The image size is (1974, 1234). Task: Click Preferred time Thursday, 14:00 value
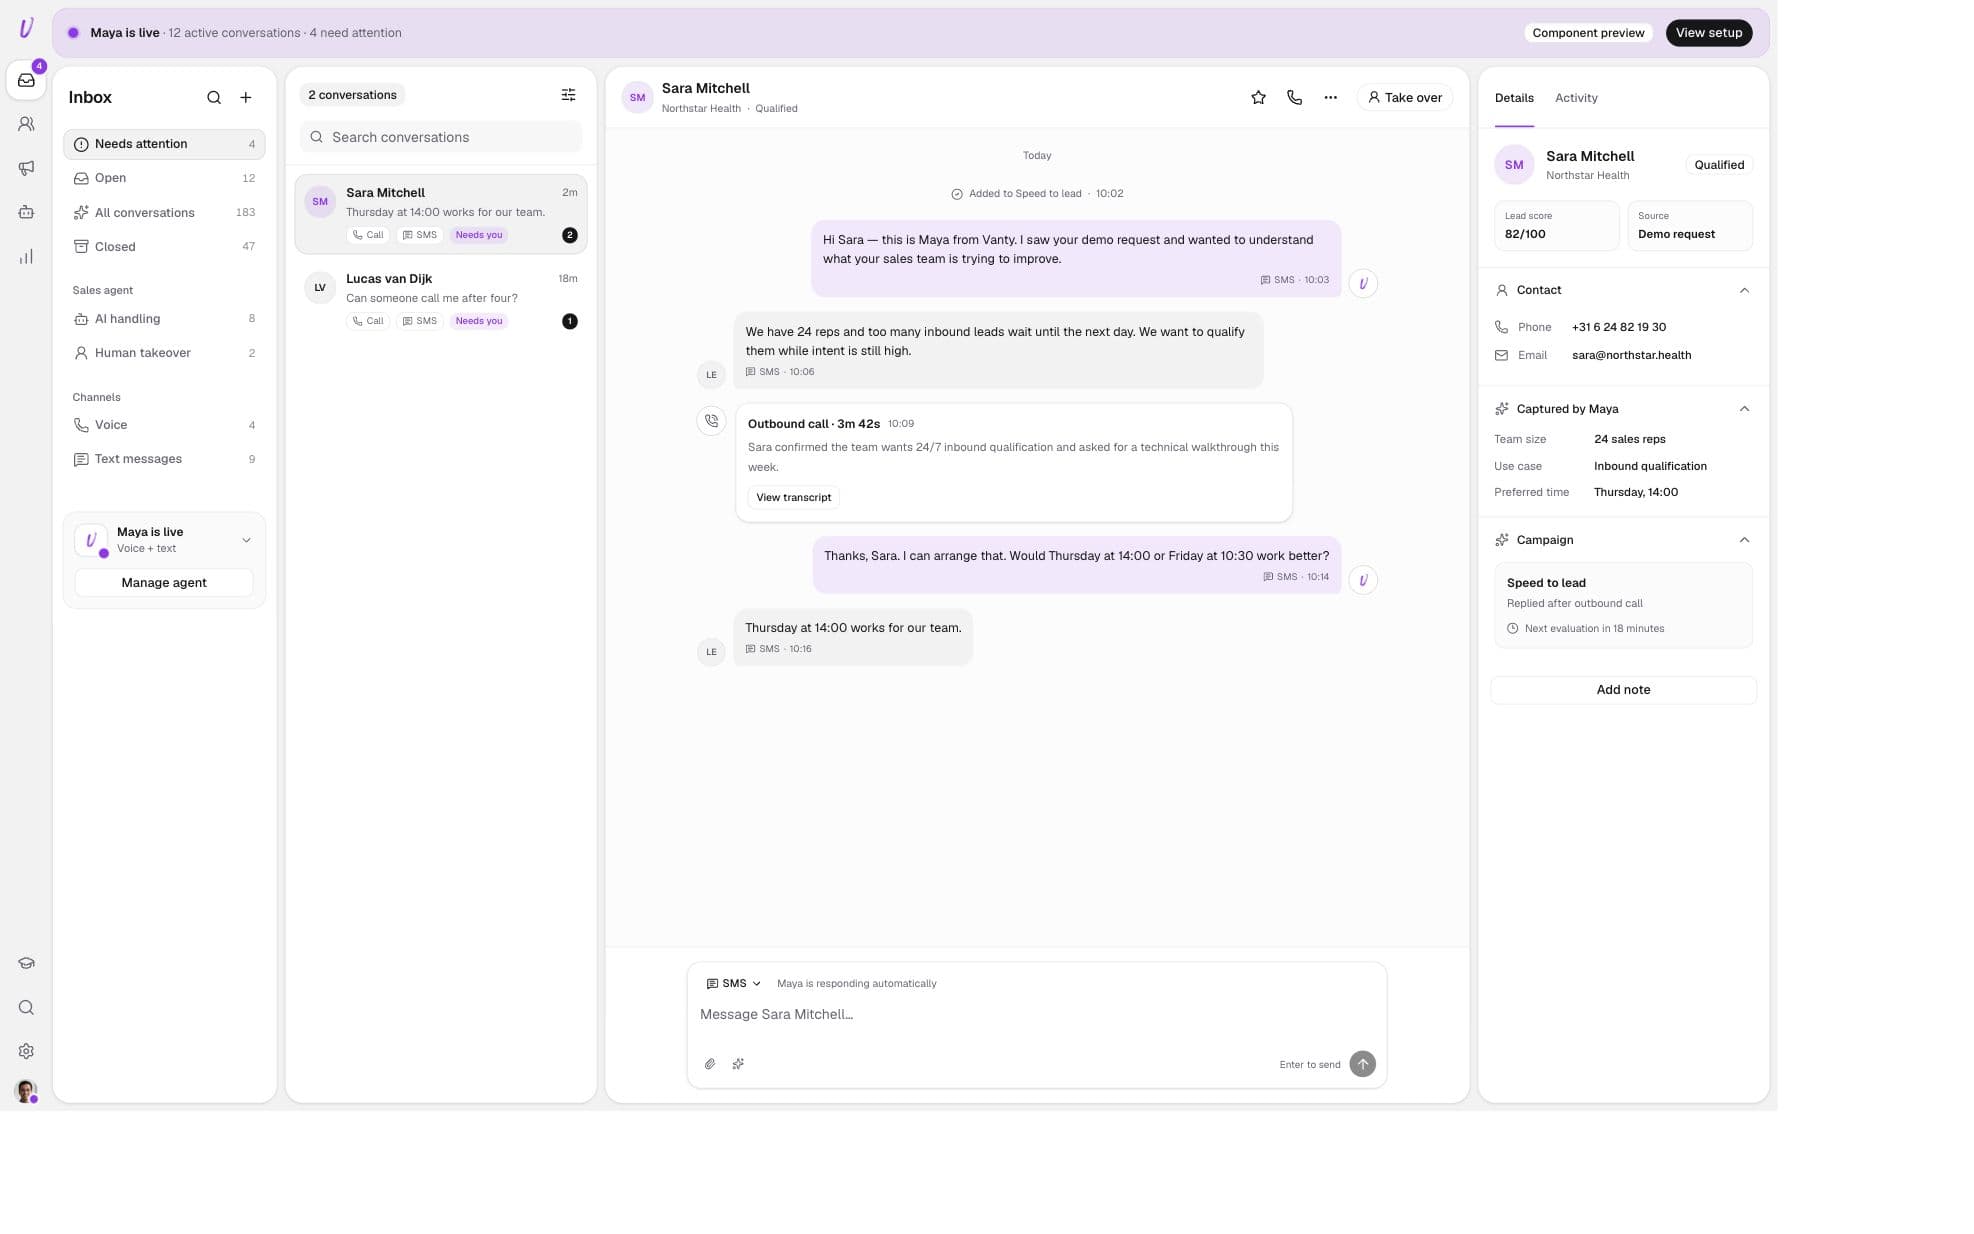(1635, 492)
